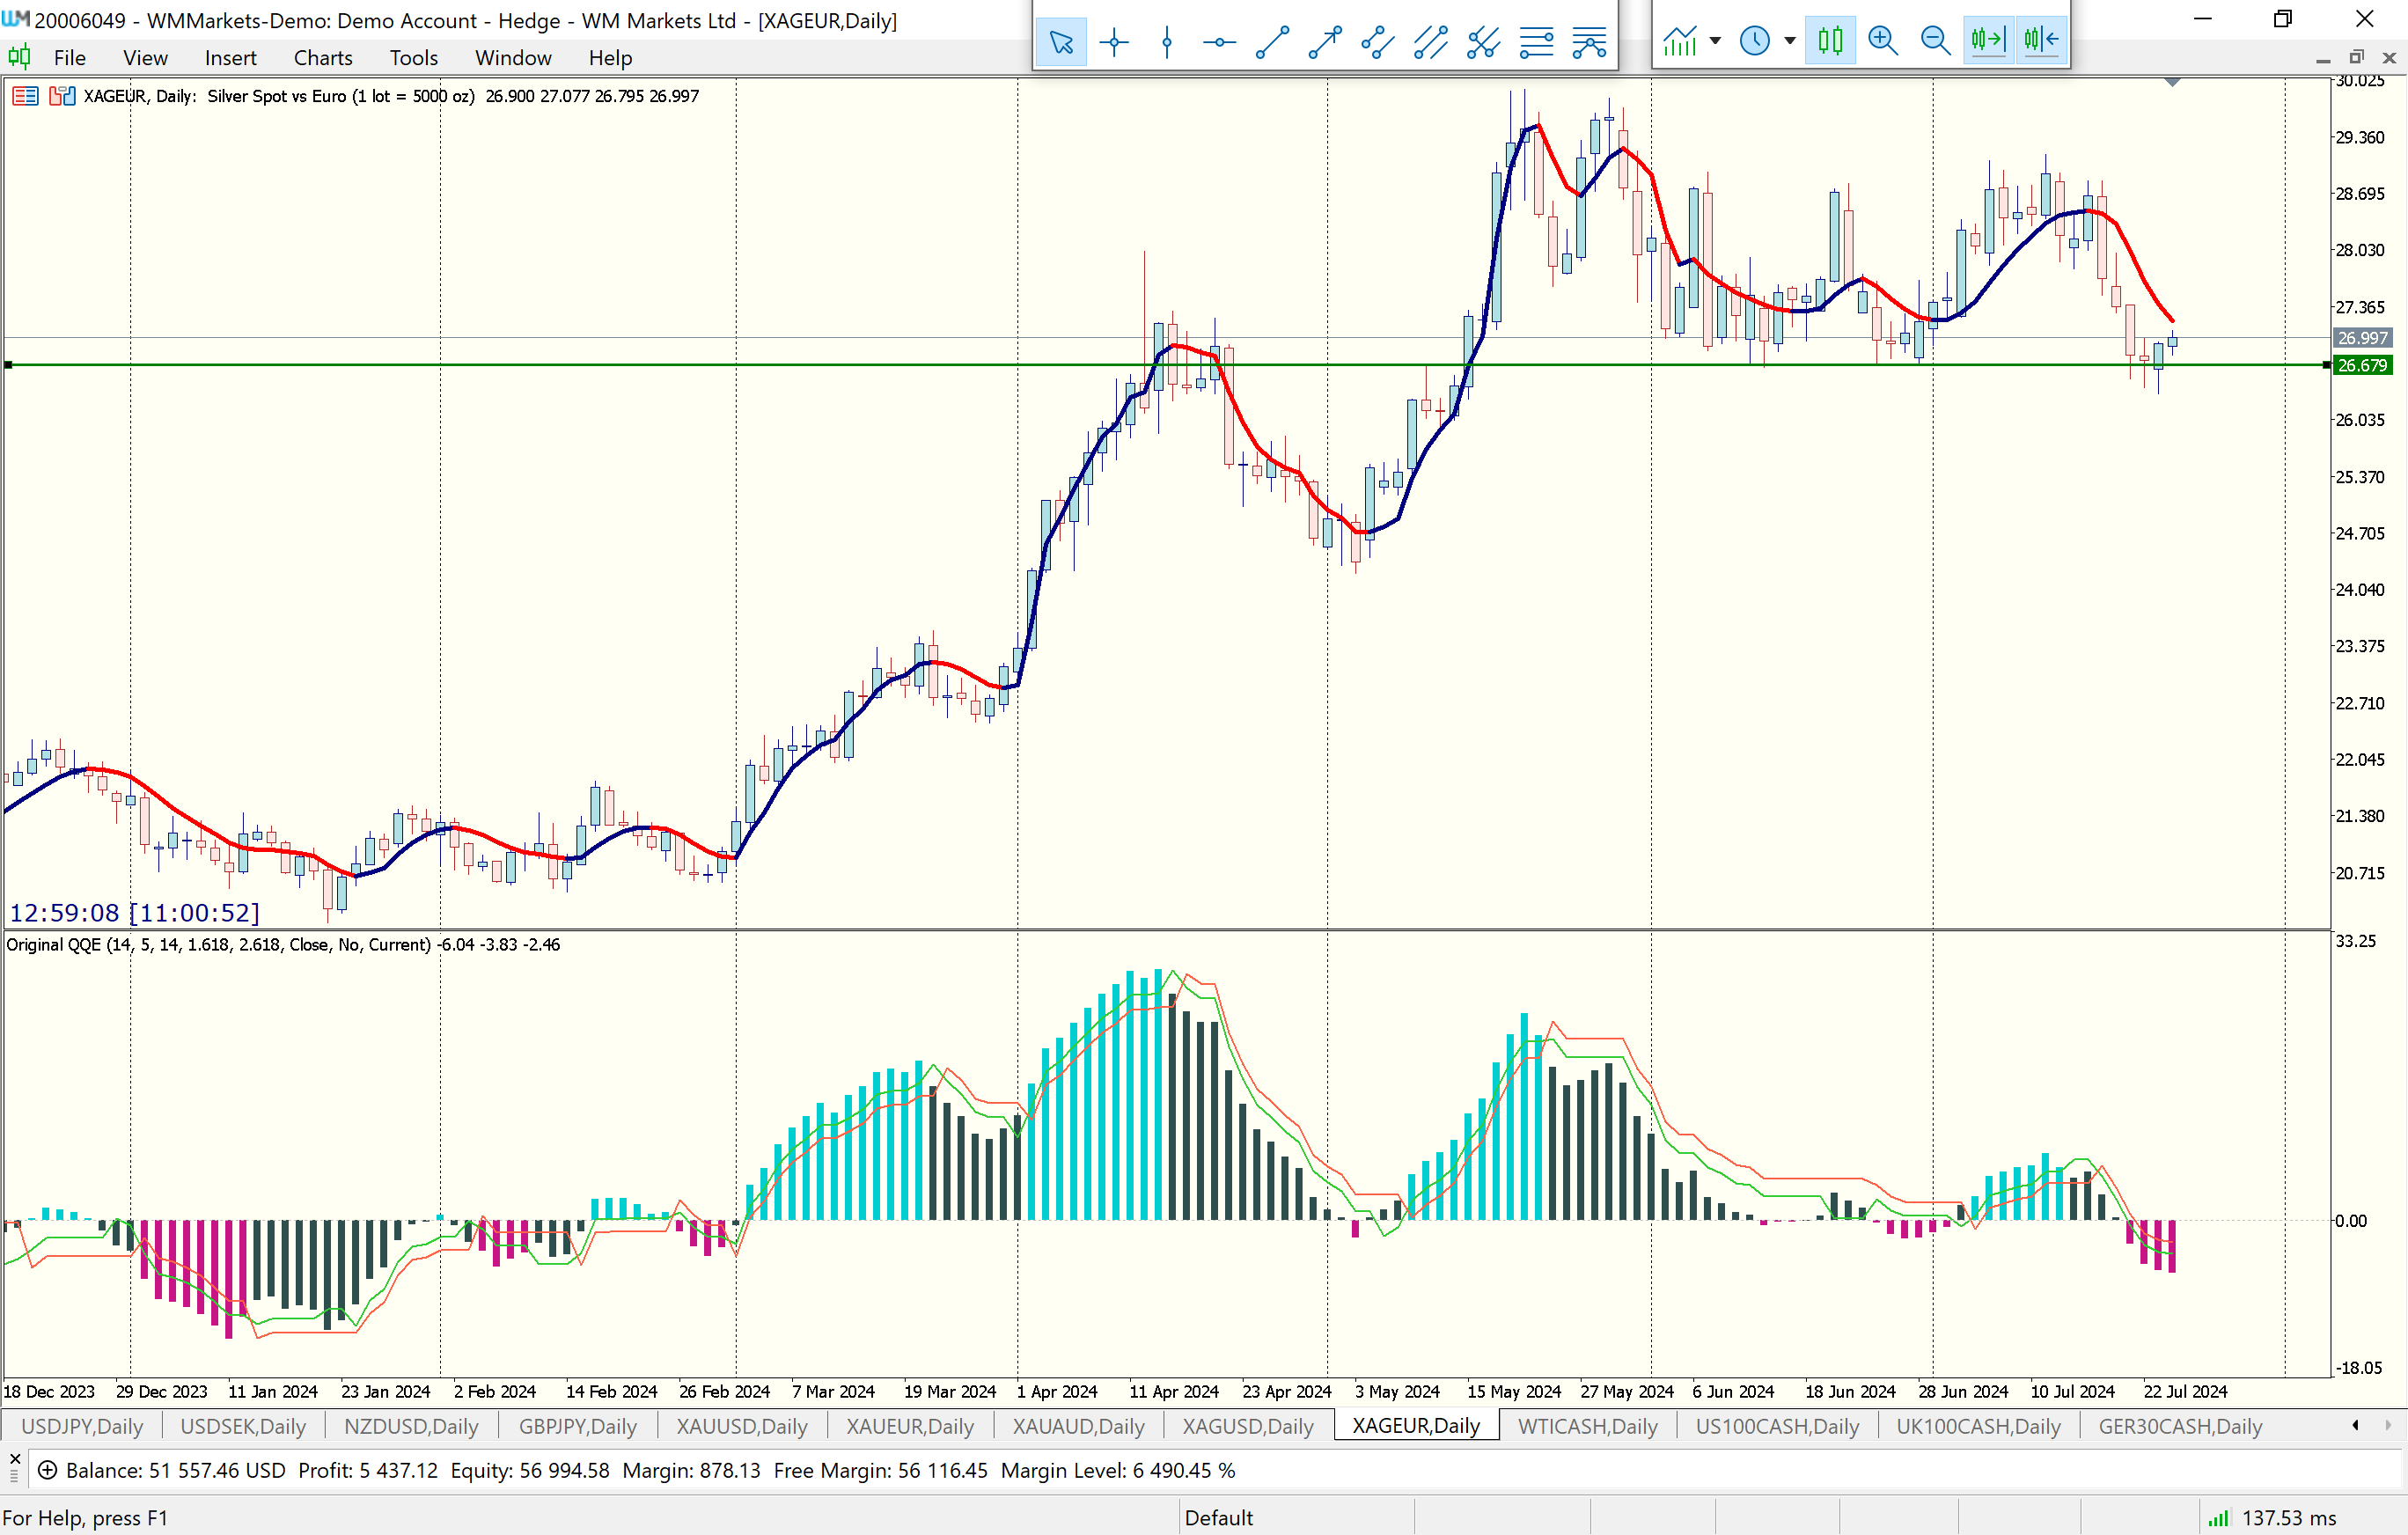Close the Toolbox panel with X
2408x1535 pixels.
(x=14, y=1458)
